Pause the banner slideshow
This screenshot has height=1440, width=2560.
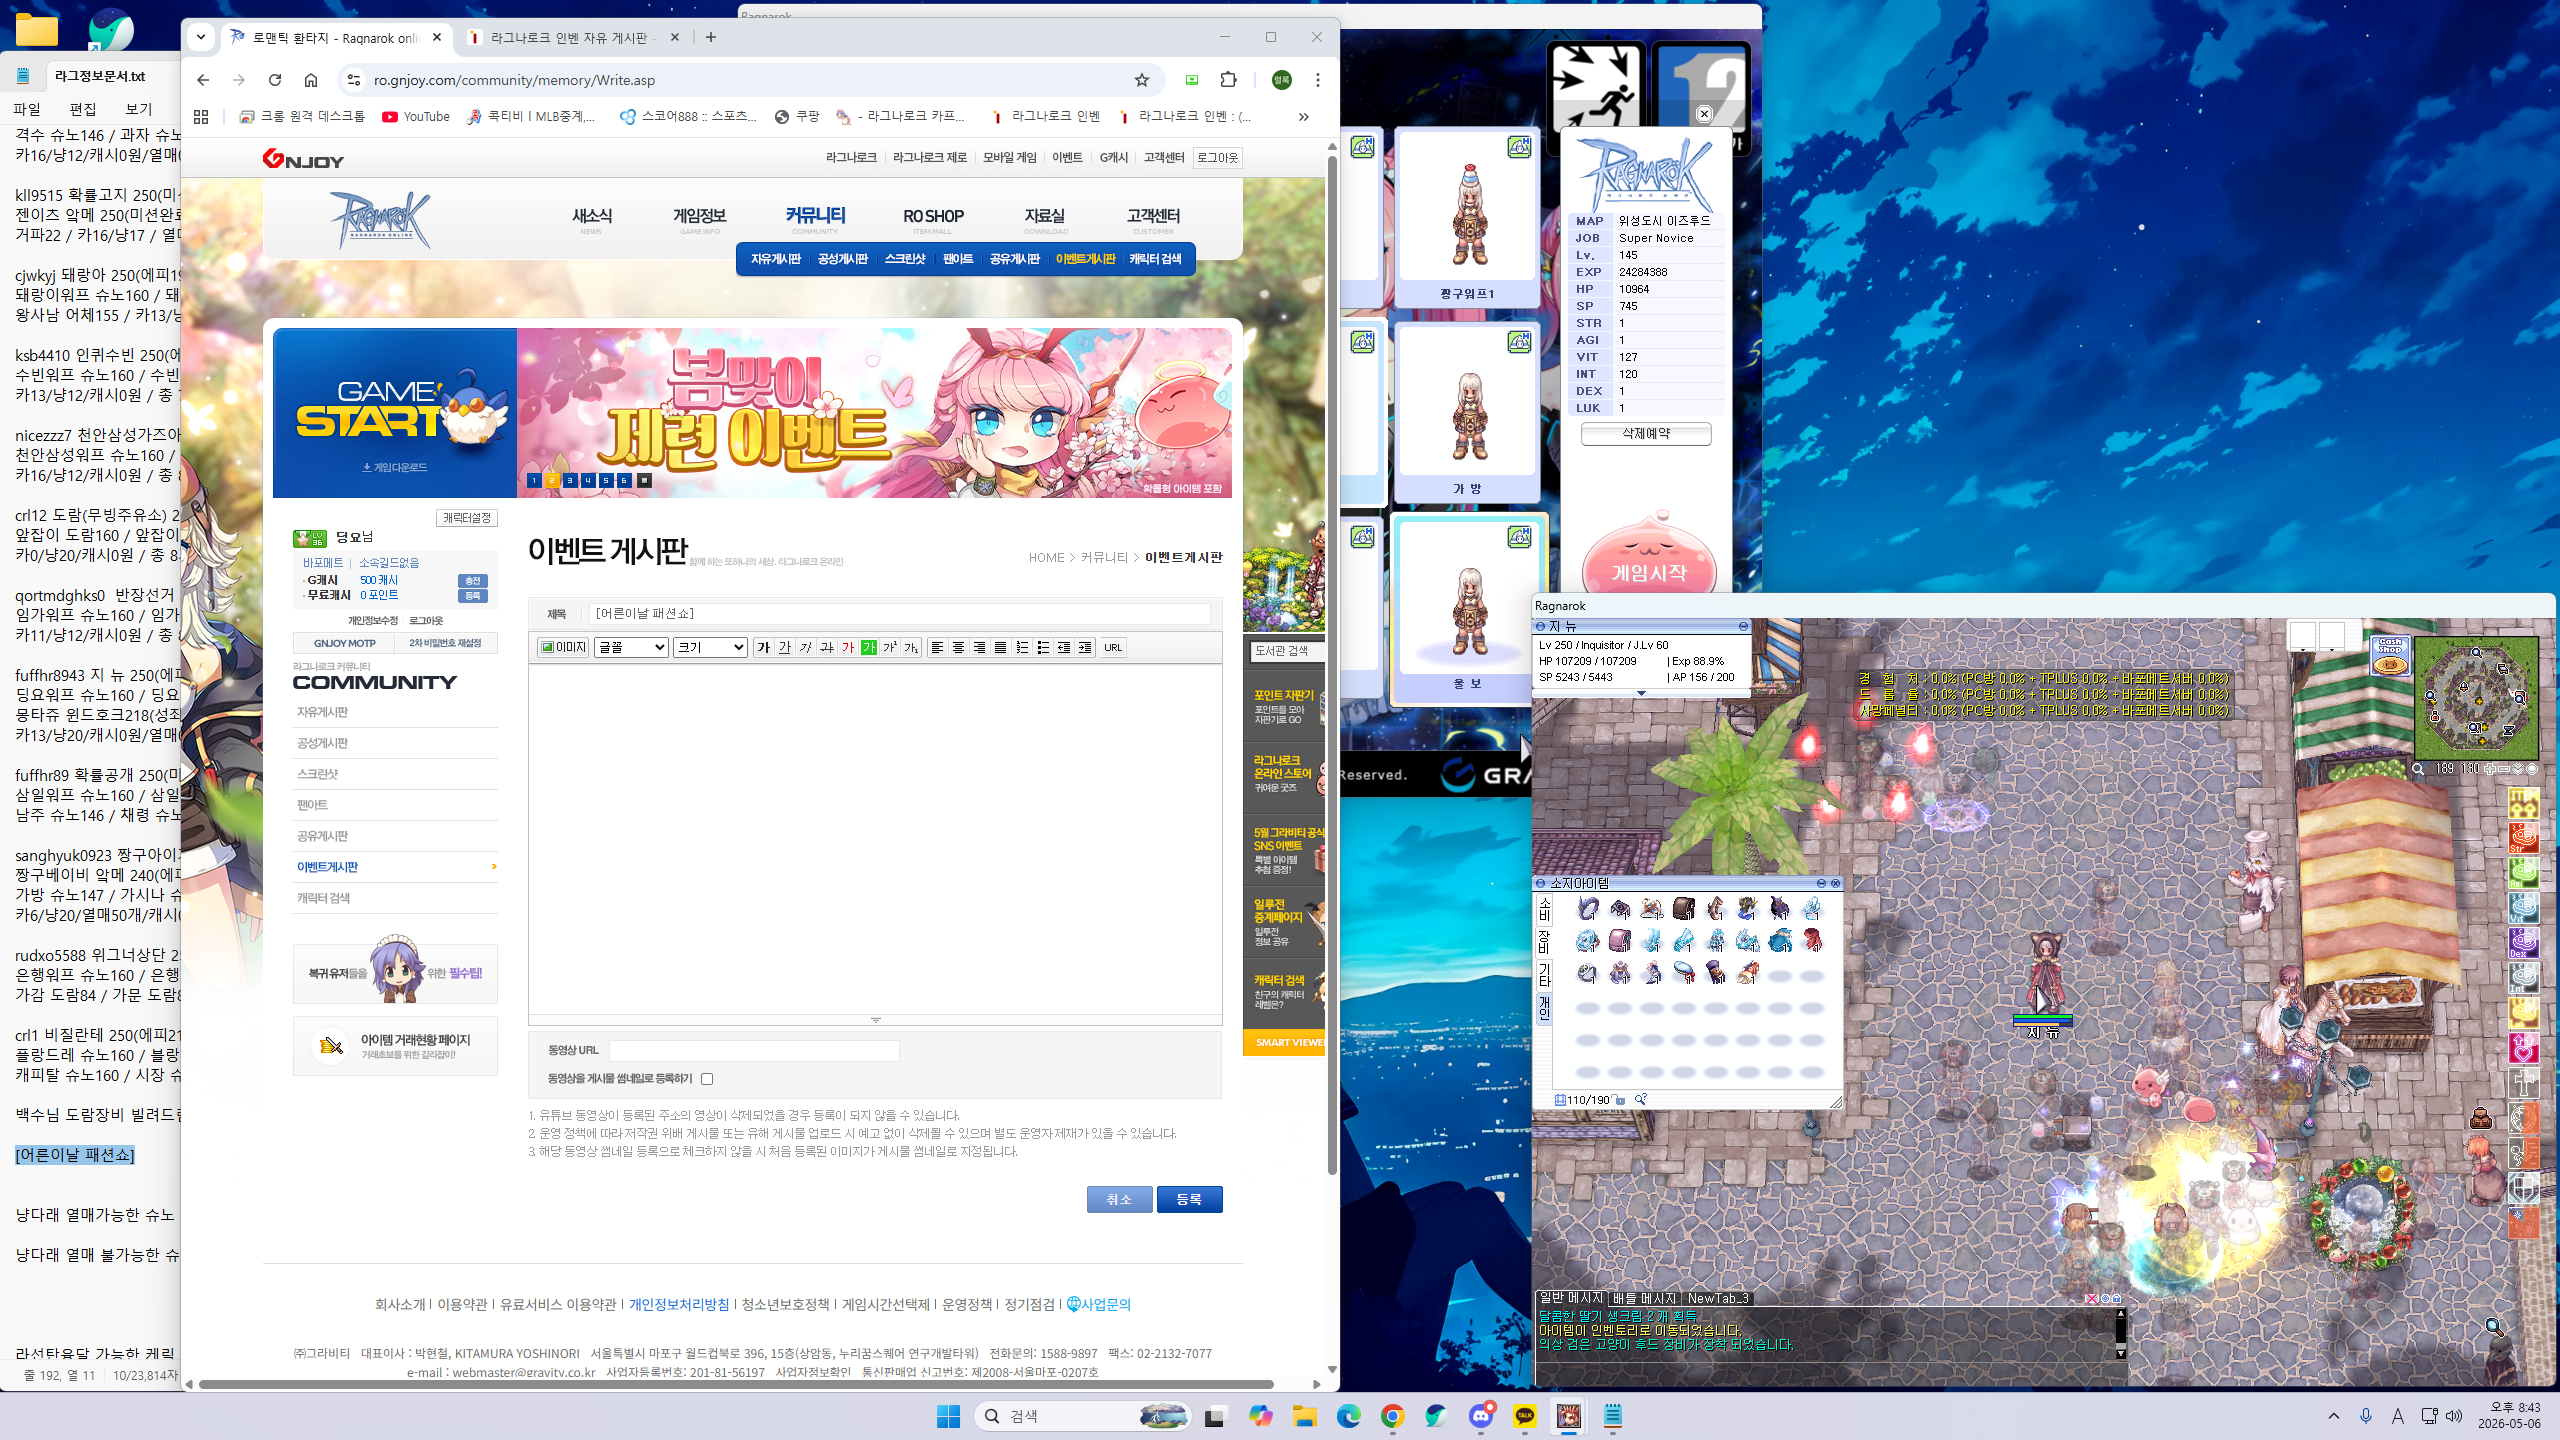click(x=645, y=481)
